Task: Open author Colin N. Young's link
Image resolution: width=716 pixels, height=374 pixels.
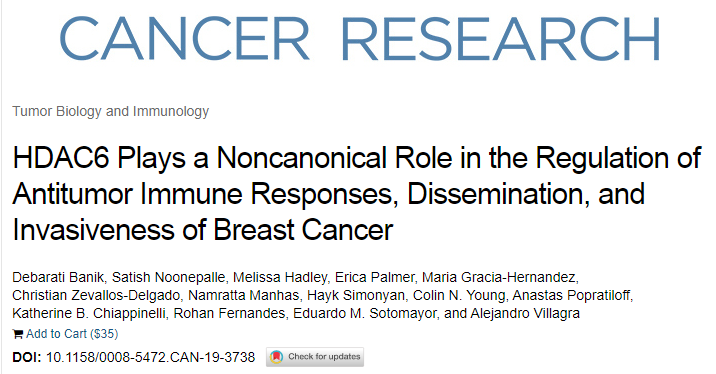Action: coord(458,295)
